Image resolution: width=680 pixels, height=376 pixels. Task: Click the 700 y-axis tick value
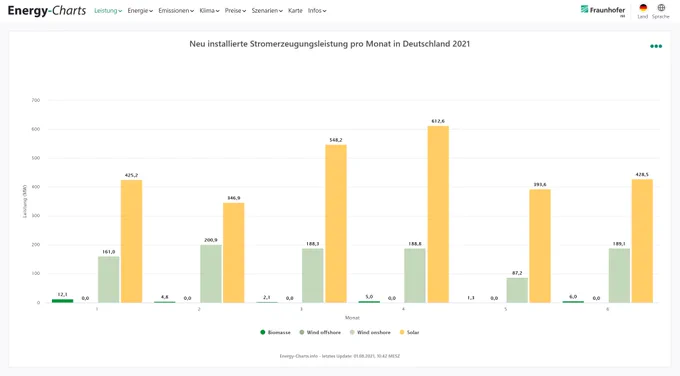(x=36, y=100)
